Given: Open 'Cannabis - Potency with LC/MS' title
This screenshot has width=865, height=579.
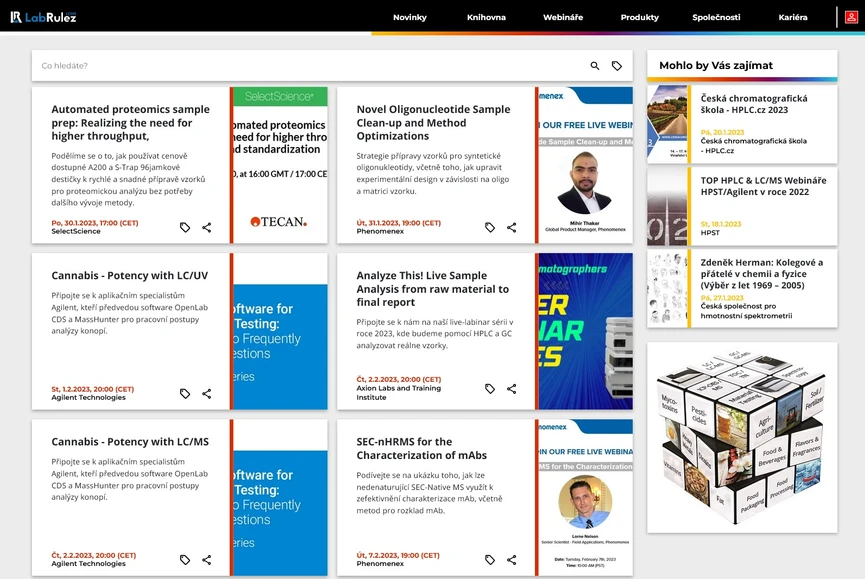Looking at the screenshot, I should [130, 442].
